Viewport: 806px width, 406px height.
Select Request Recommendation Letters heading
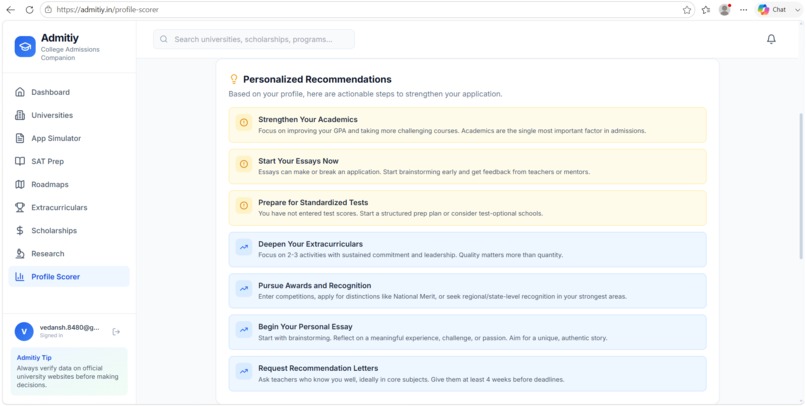pyautogui.click(x=318, y=368)
